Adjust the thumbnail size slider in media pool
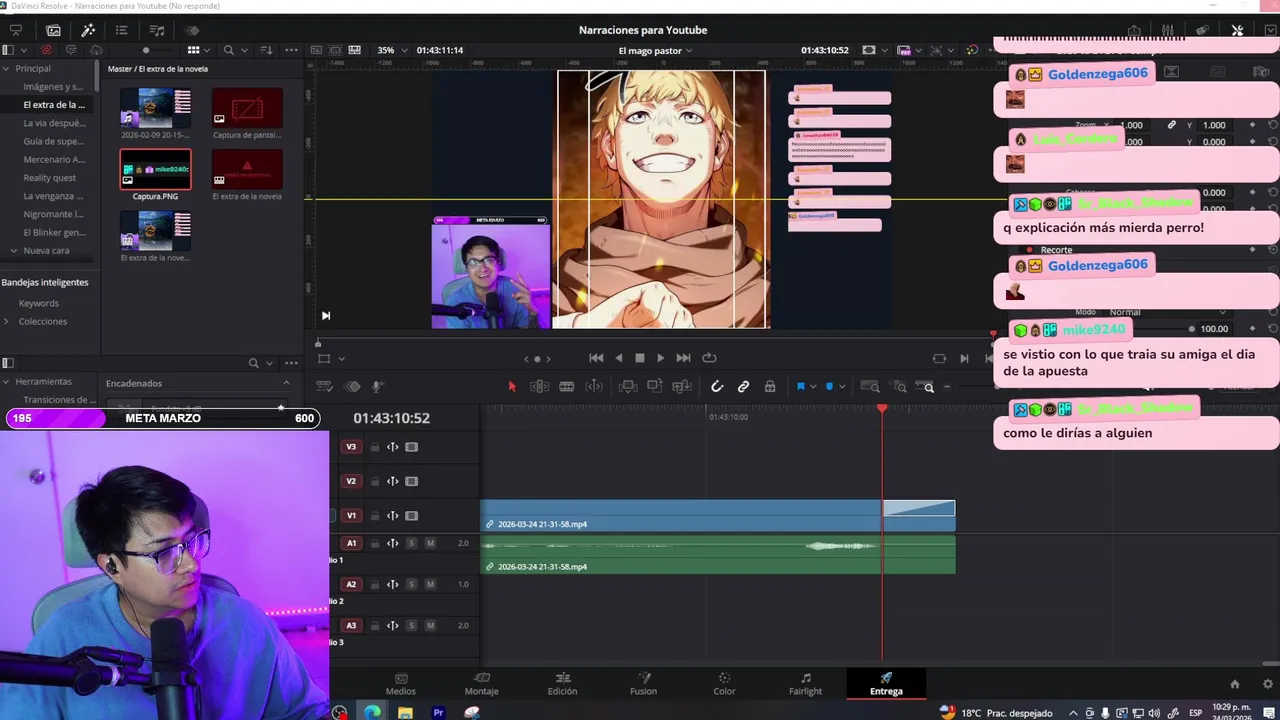This screenshot has width=1280, height=720. (x=146, y=50)
